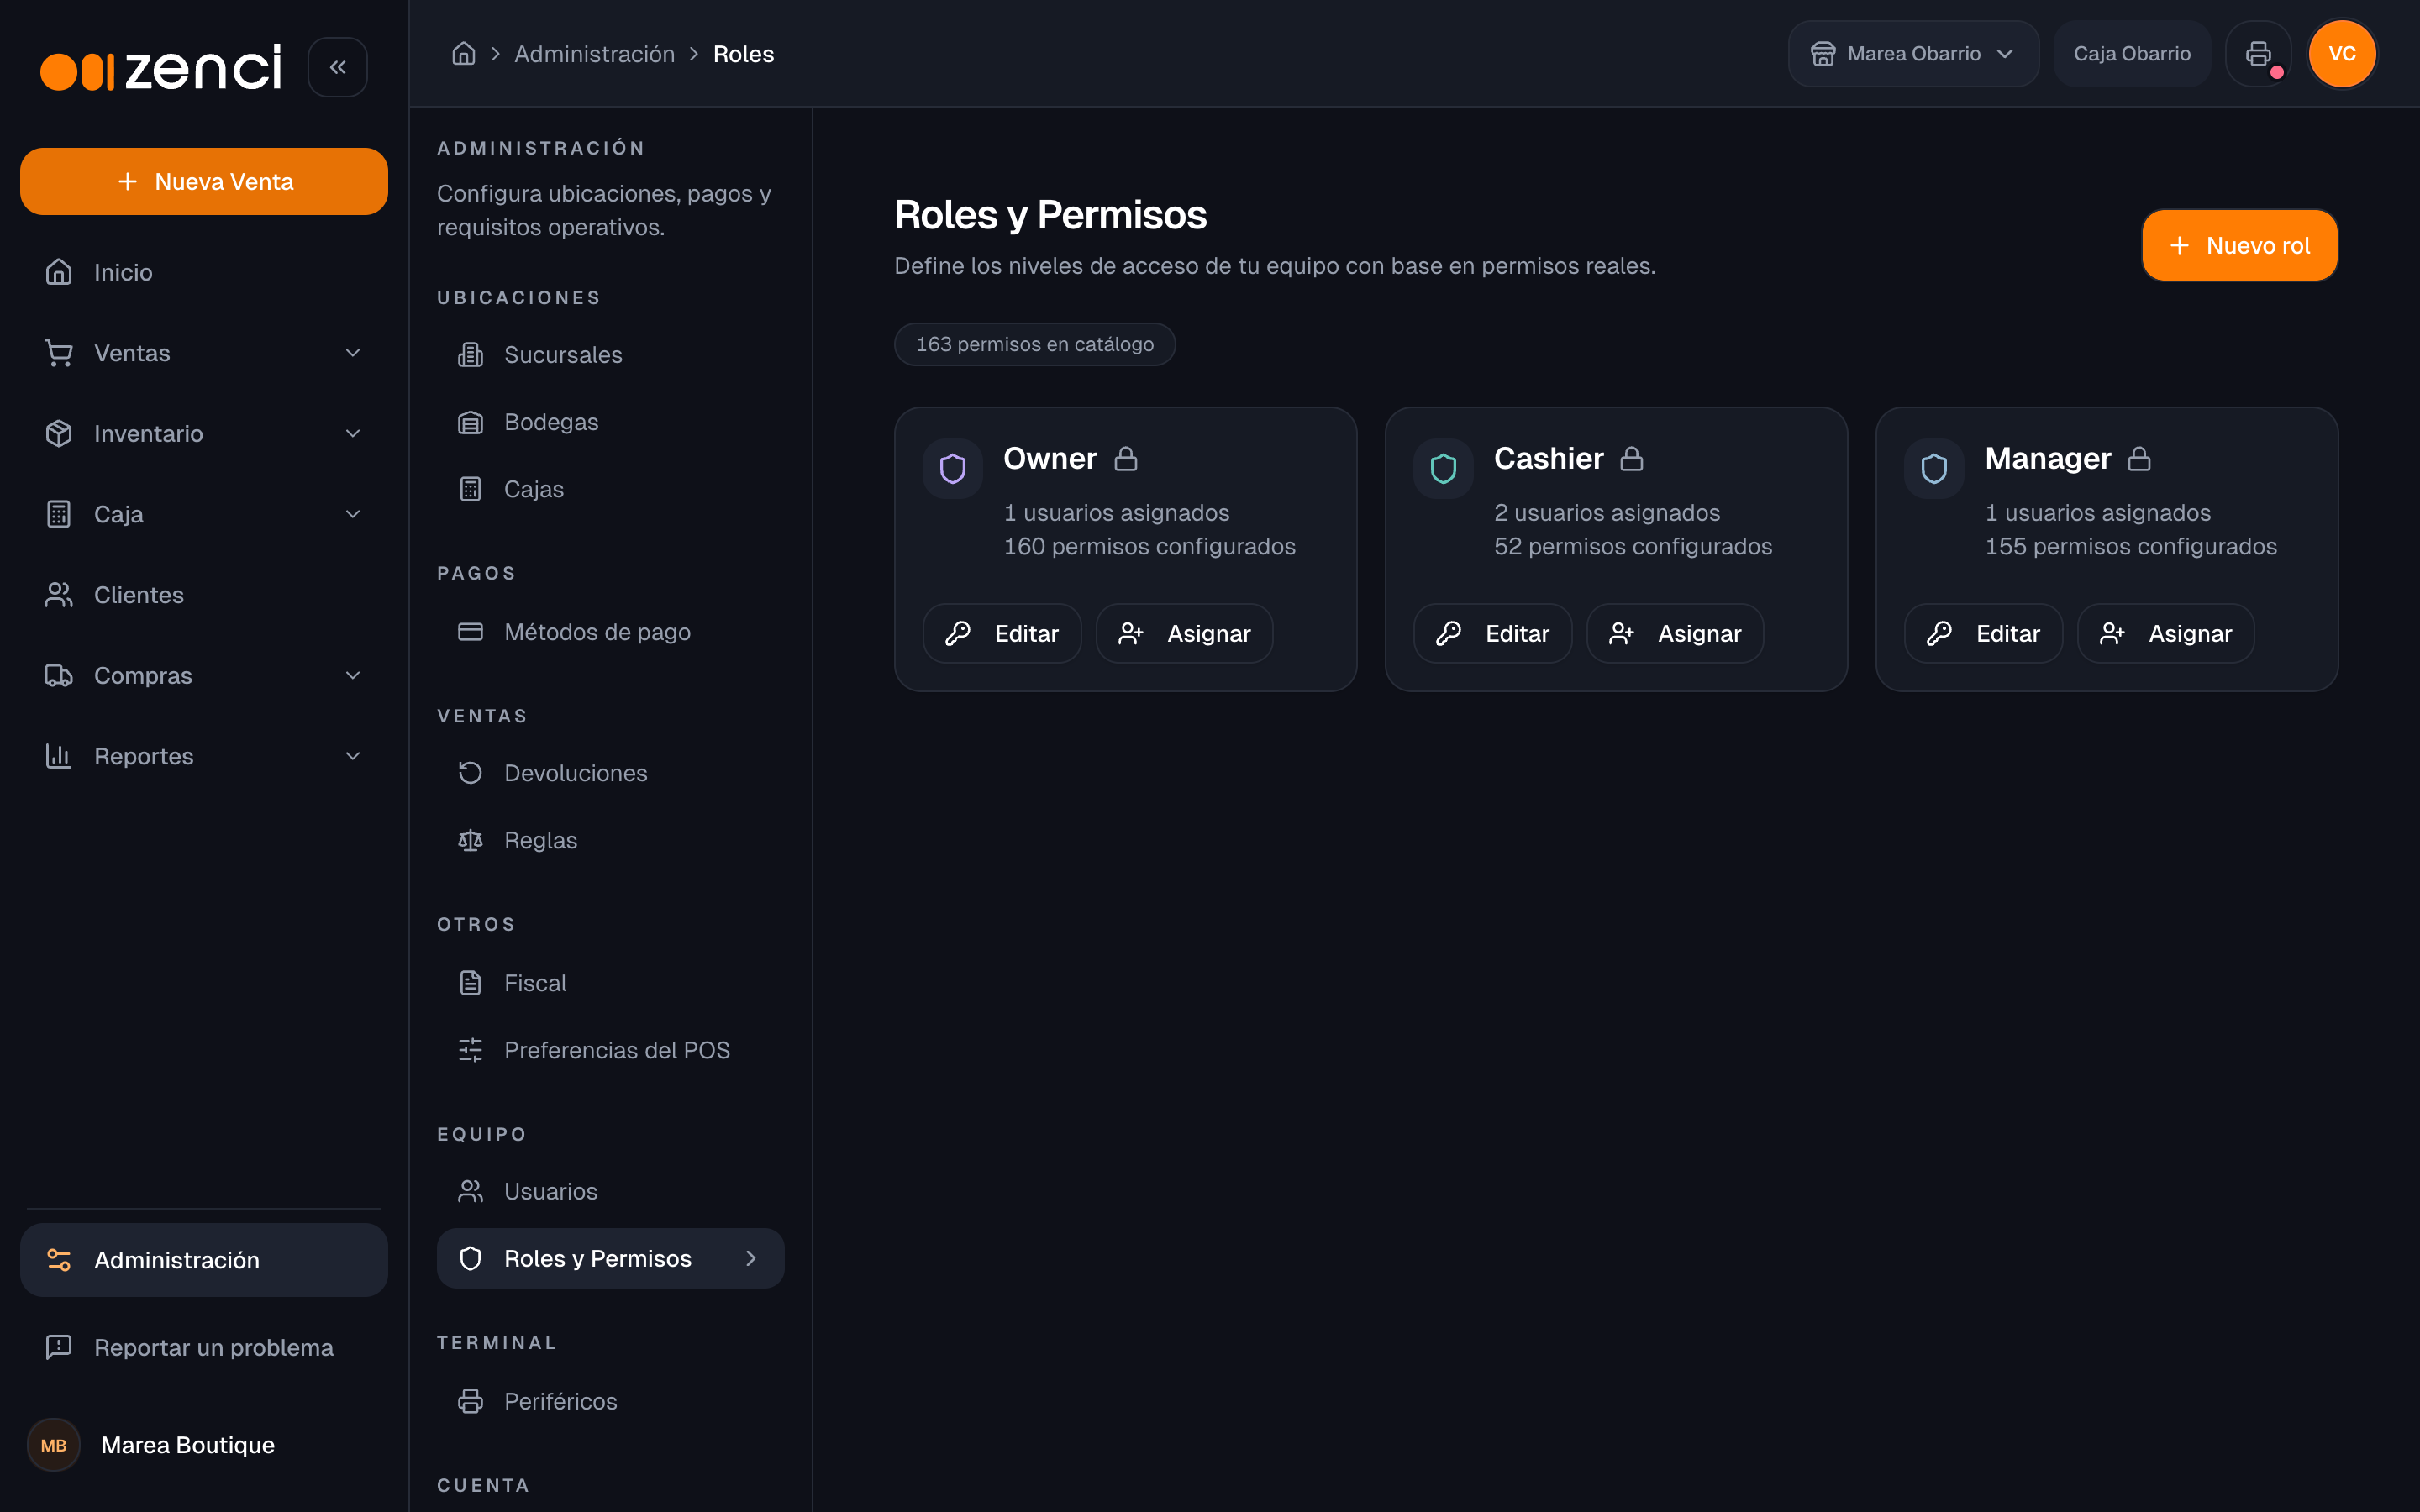Open Fiscal settings
Viewport: 2420px width, 1512px height.
(x=610, y=983)
